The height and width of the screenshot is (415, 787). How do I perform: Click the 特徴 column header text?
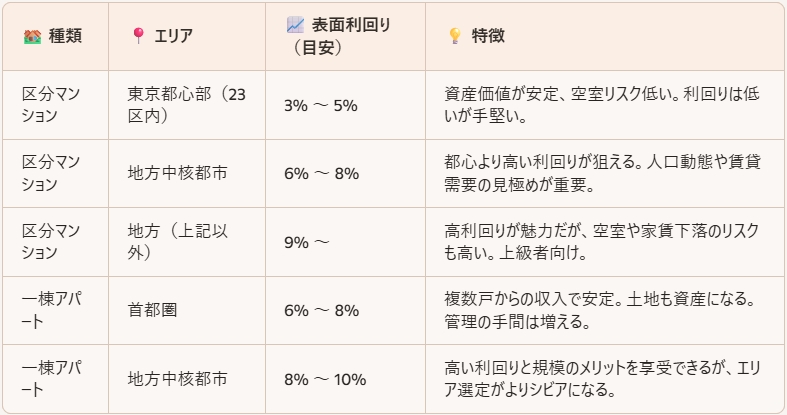pos(488,36)
